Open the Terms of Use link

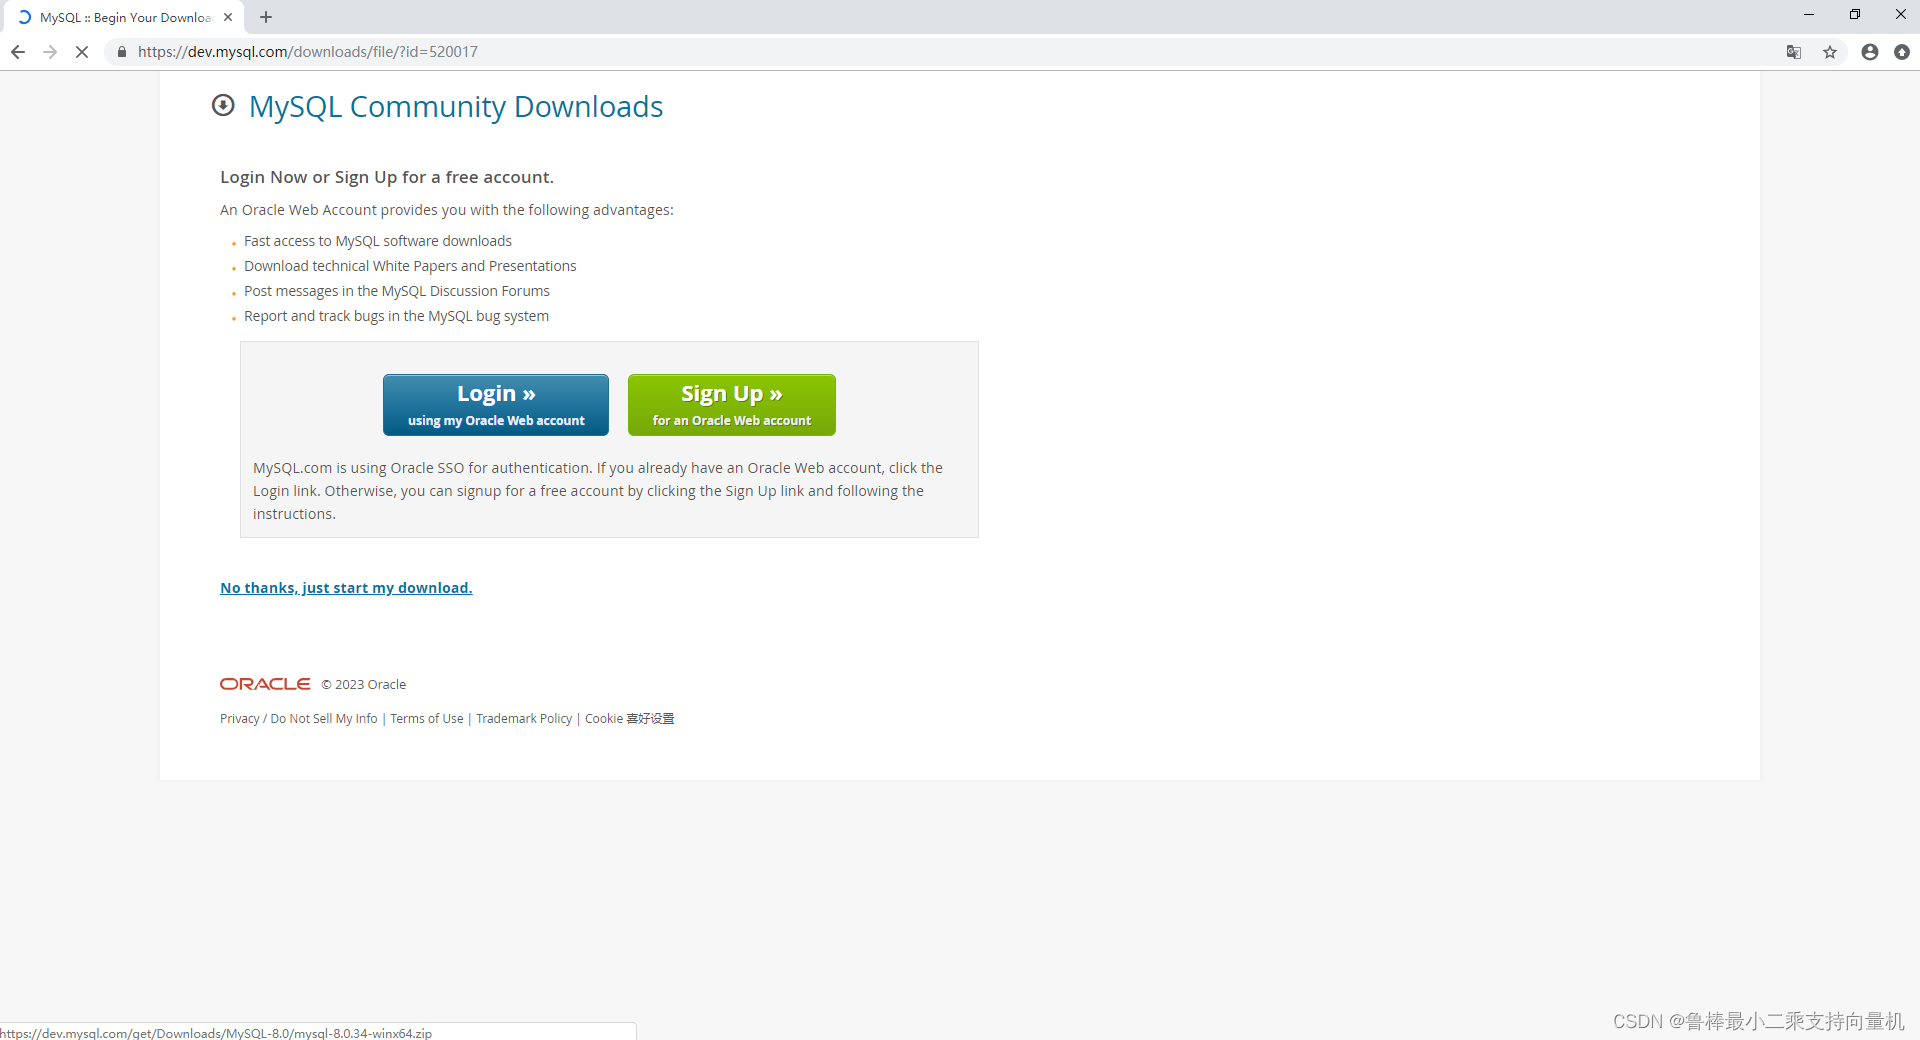[x=427, y=719]
